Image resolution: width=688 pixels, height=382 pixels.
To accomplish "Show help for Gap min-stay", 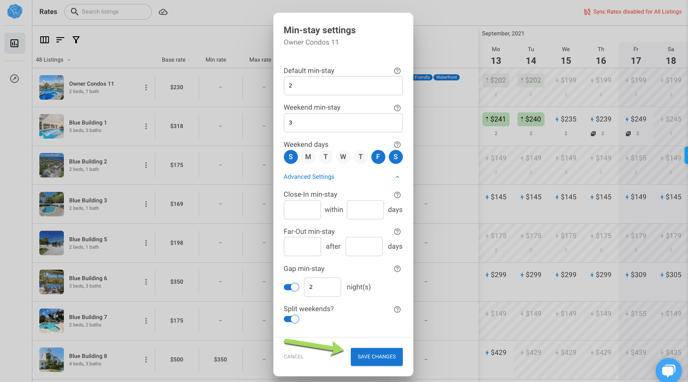I will click(397, 269).
